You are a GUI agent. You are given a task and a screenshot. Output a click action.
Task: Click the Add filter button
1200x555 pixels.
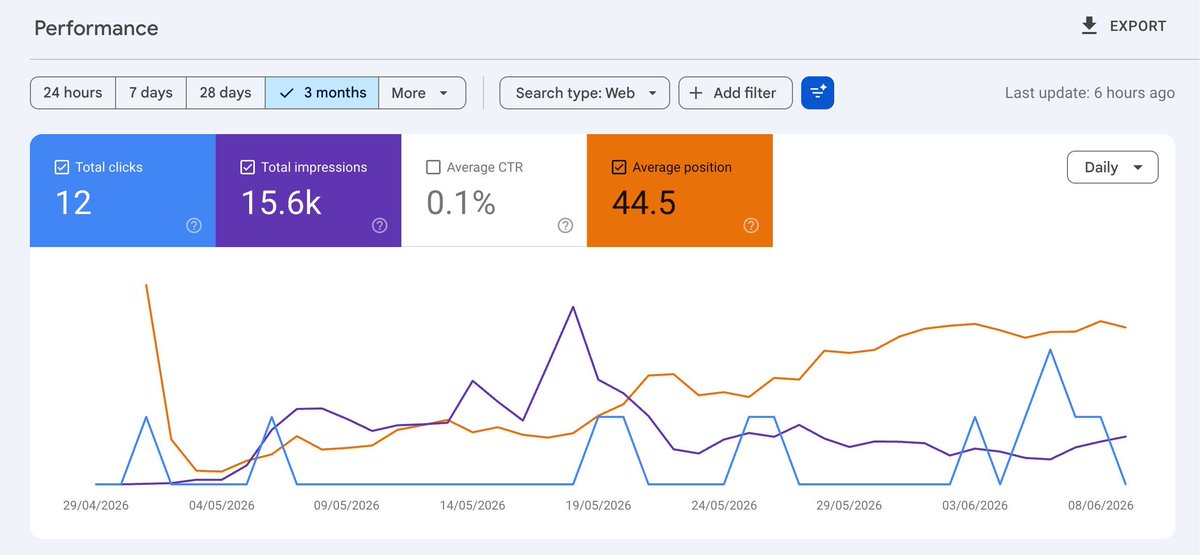tap(735, 93)
